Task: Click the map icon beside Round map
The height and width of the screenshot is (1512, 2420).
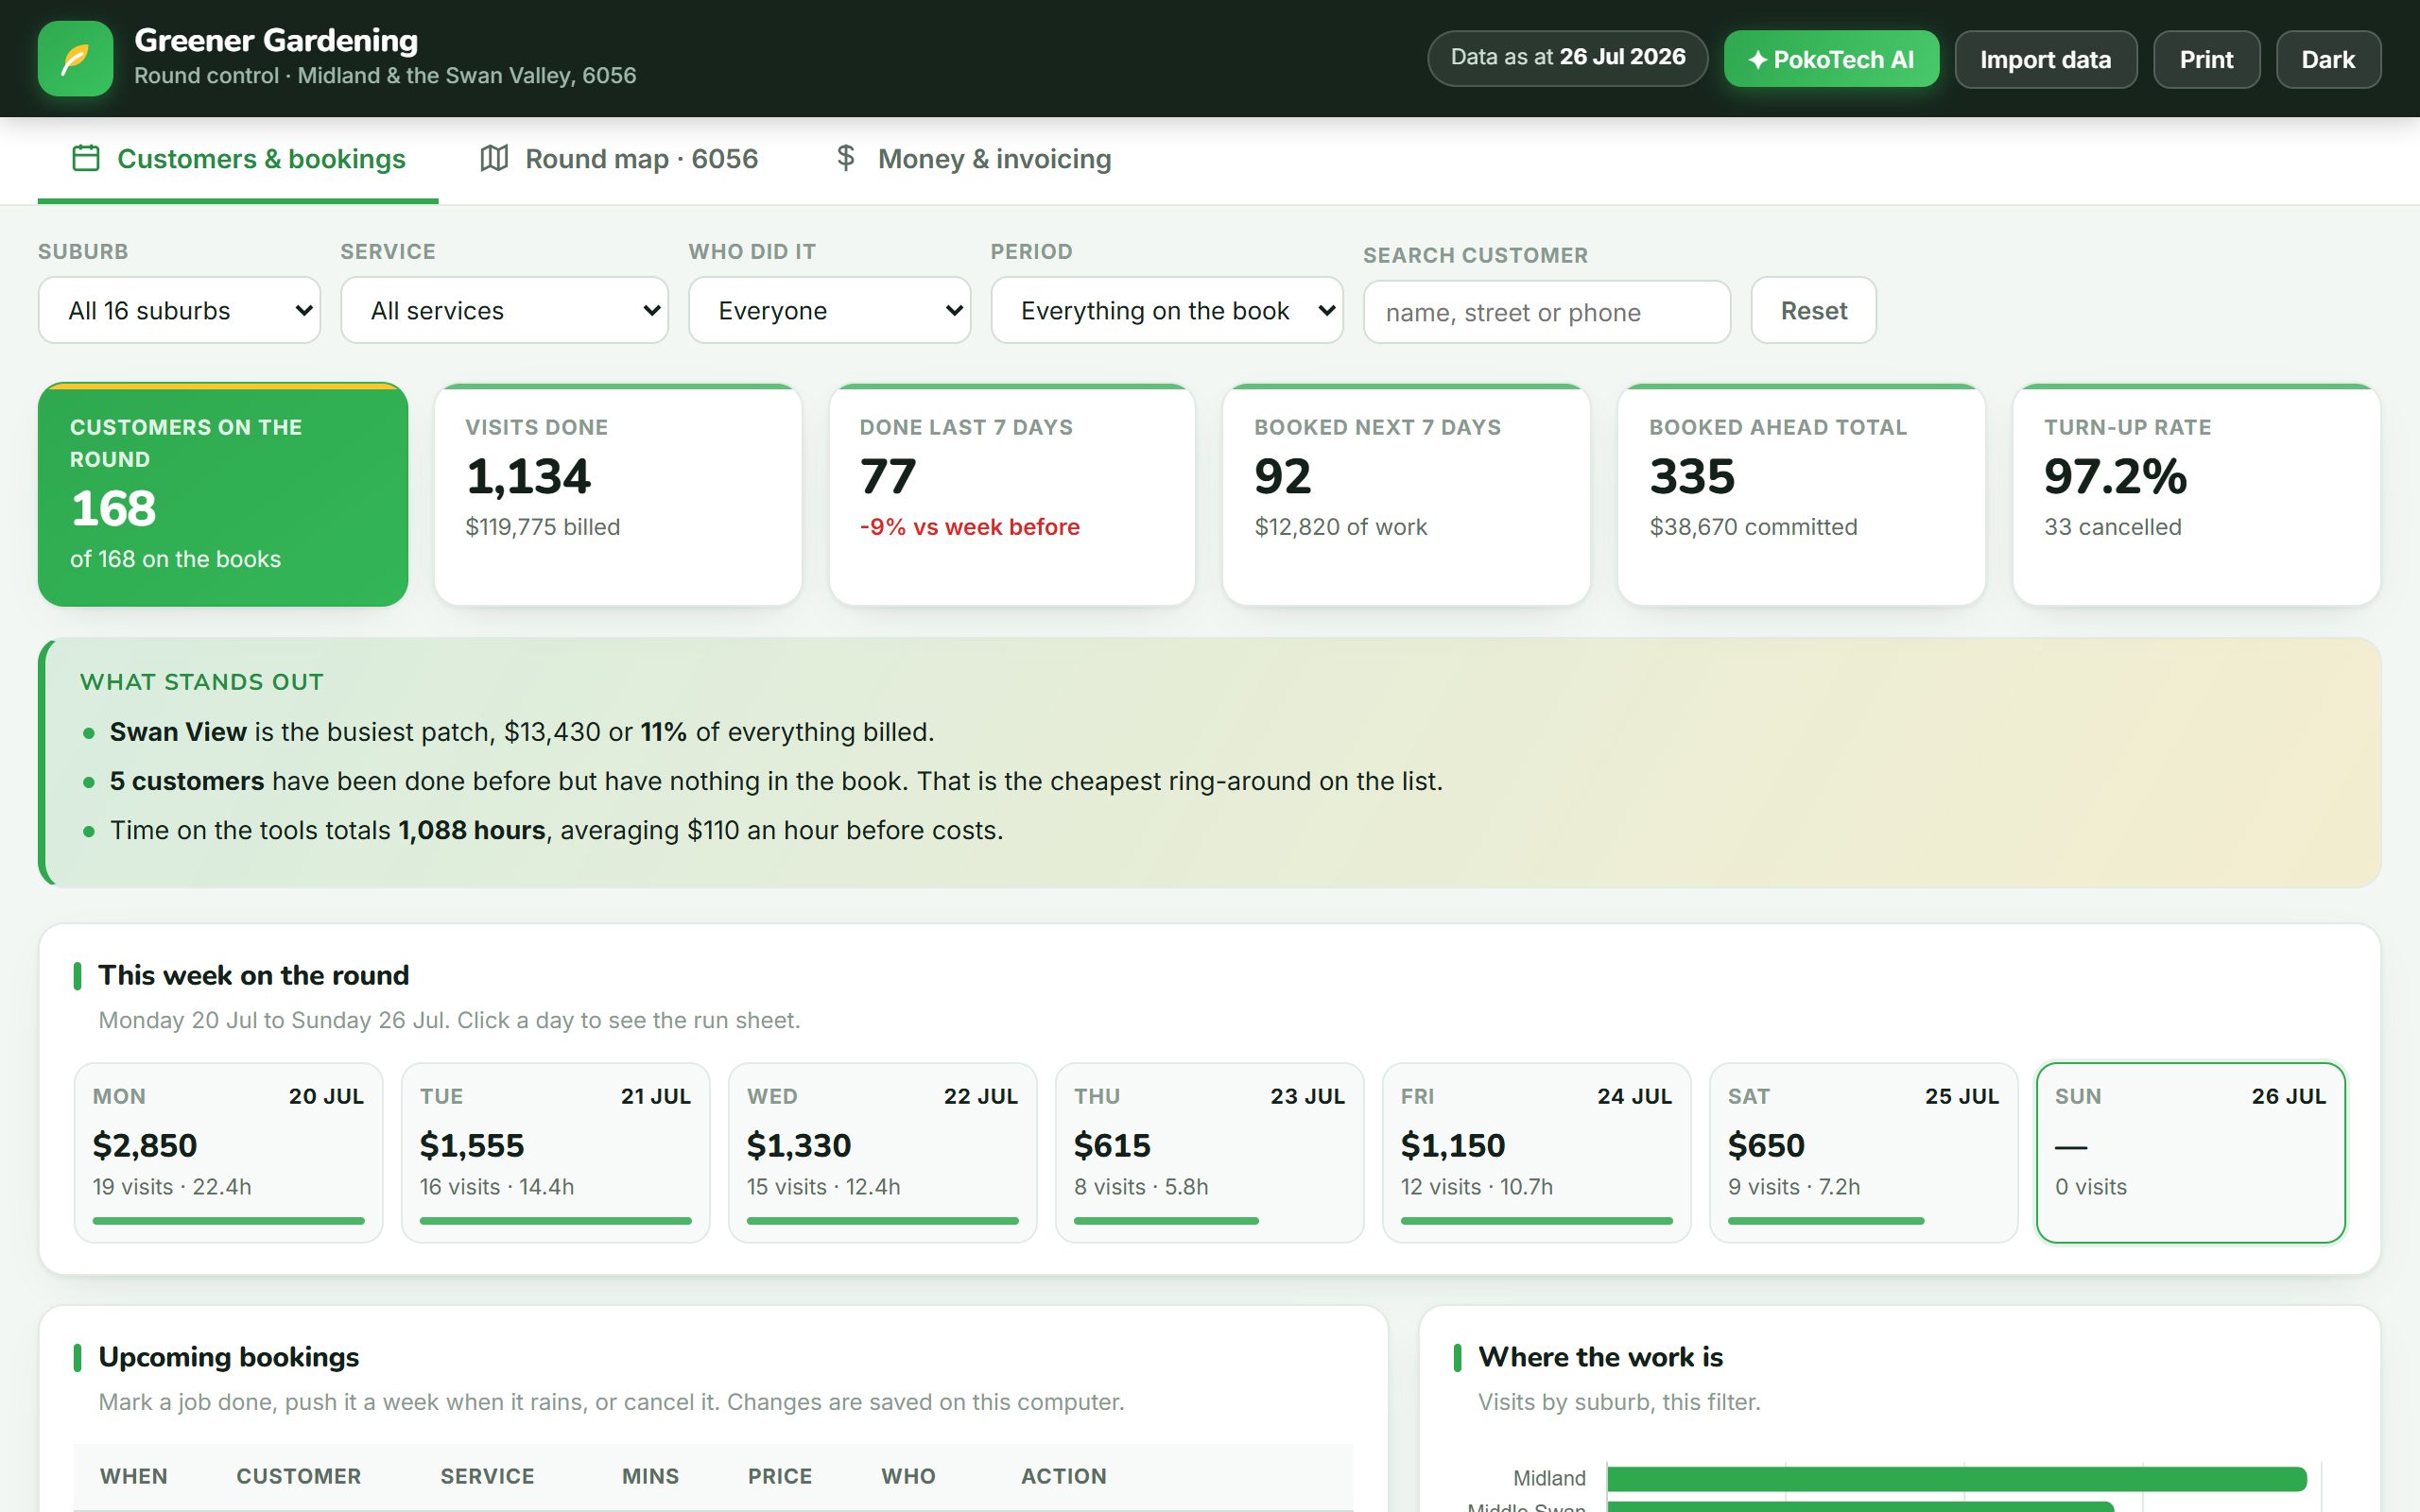Action: 494,158
